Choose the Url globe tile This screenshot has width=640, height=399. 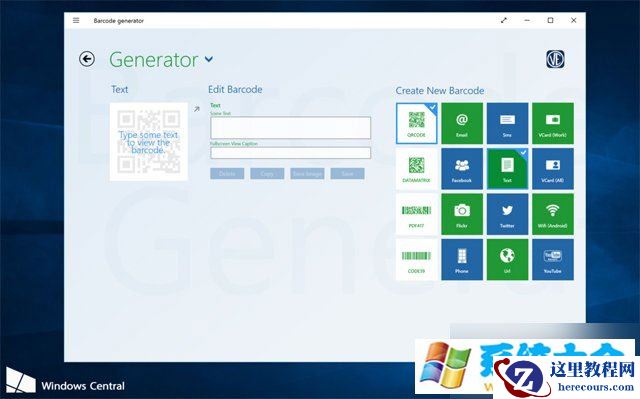pos(507,259)
